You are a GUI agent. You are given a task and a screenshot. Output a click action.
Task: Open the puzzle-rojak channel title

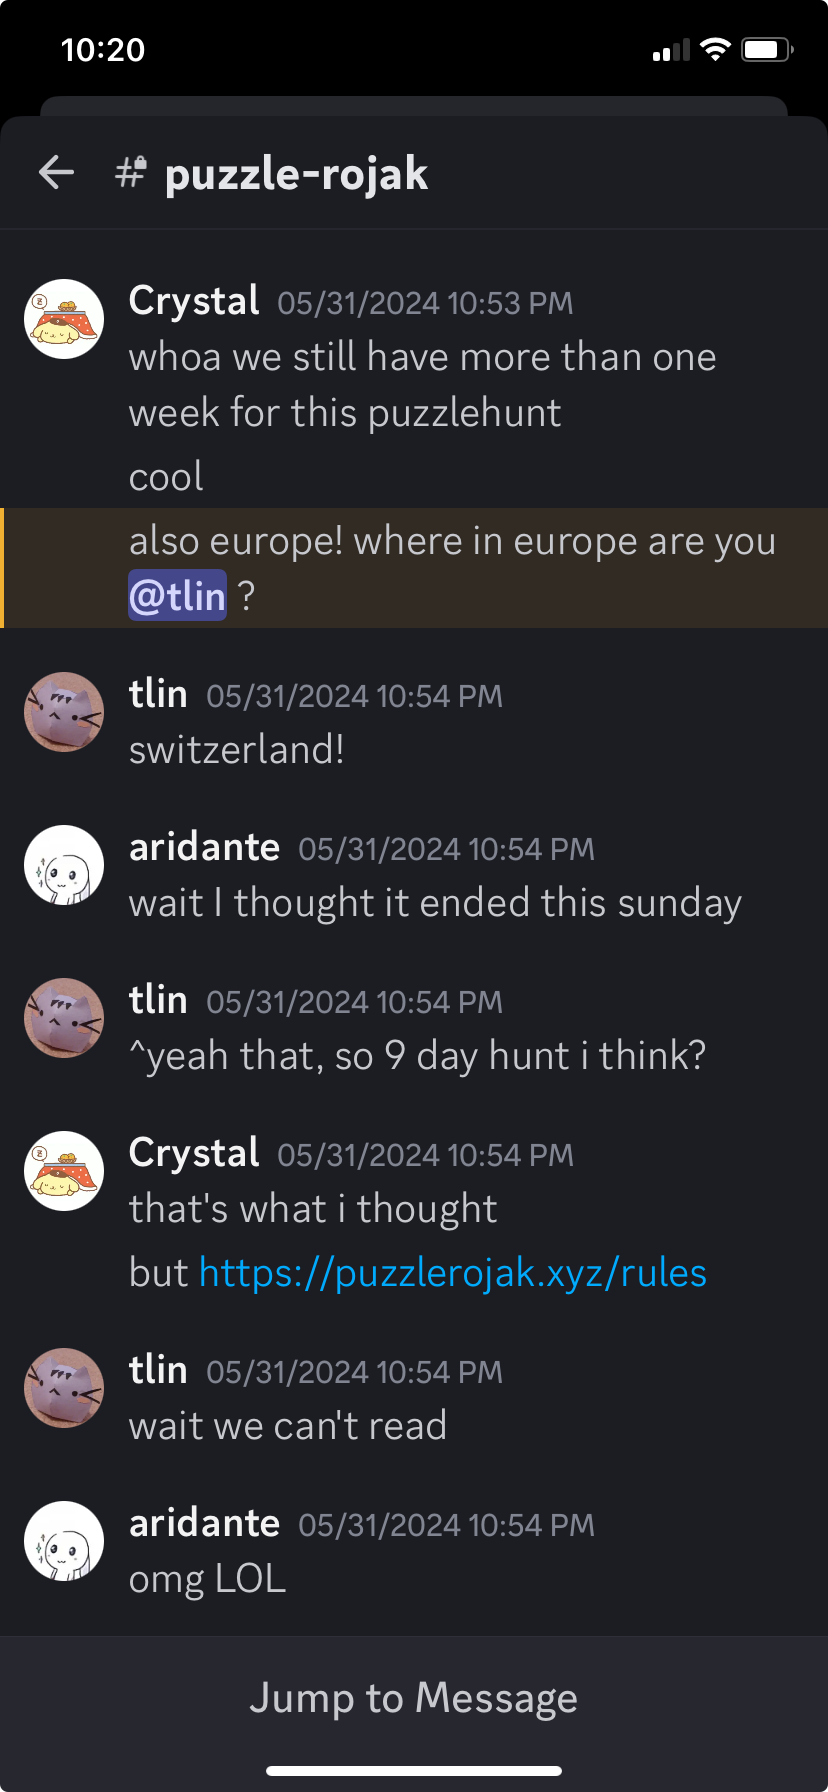click(296, 173)
